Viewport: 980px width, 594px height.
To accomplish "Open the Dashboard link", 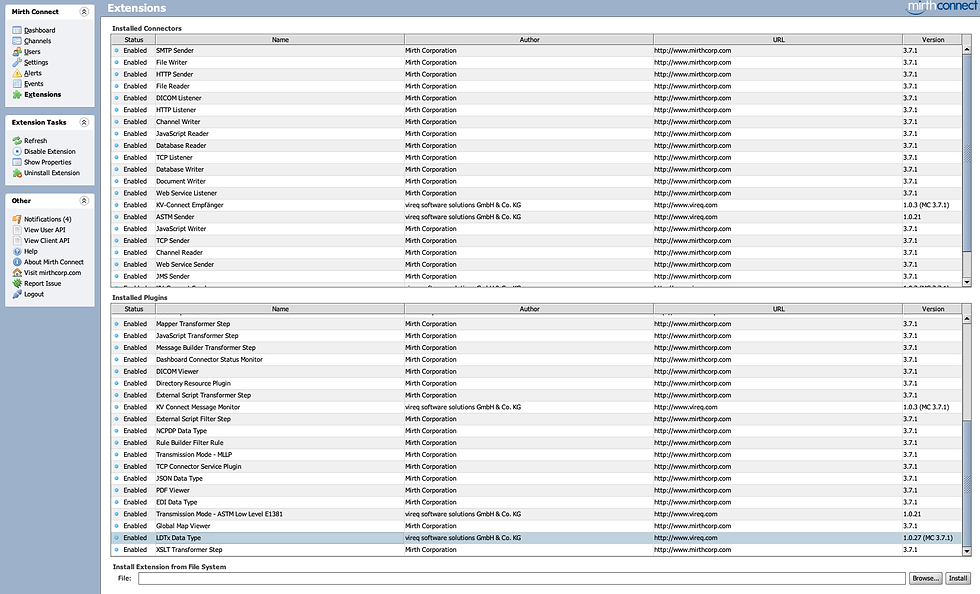I will click(x=39, y=30).
